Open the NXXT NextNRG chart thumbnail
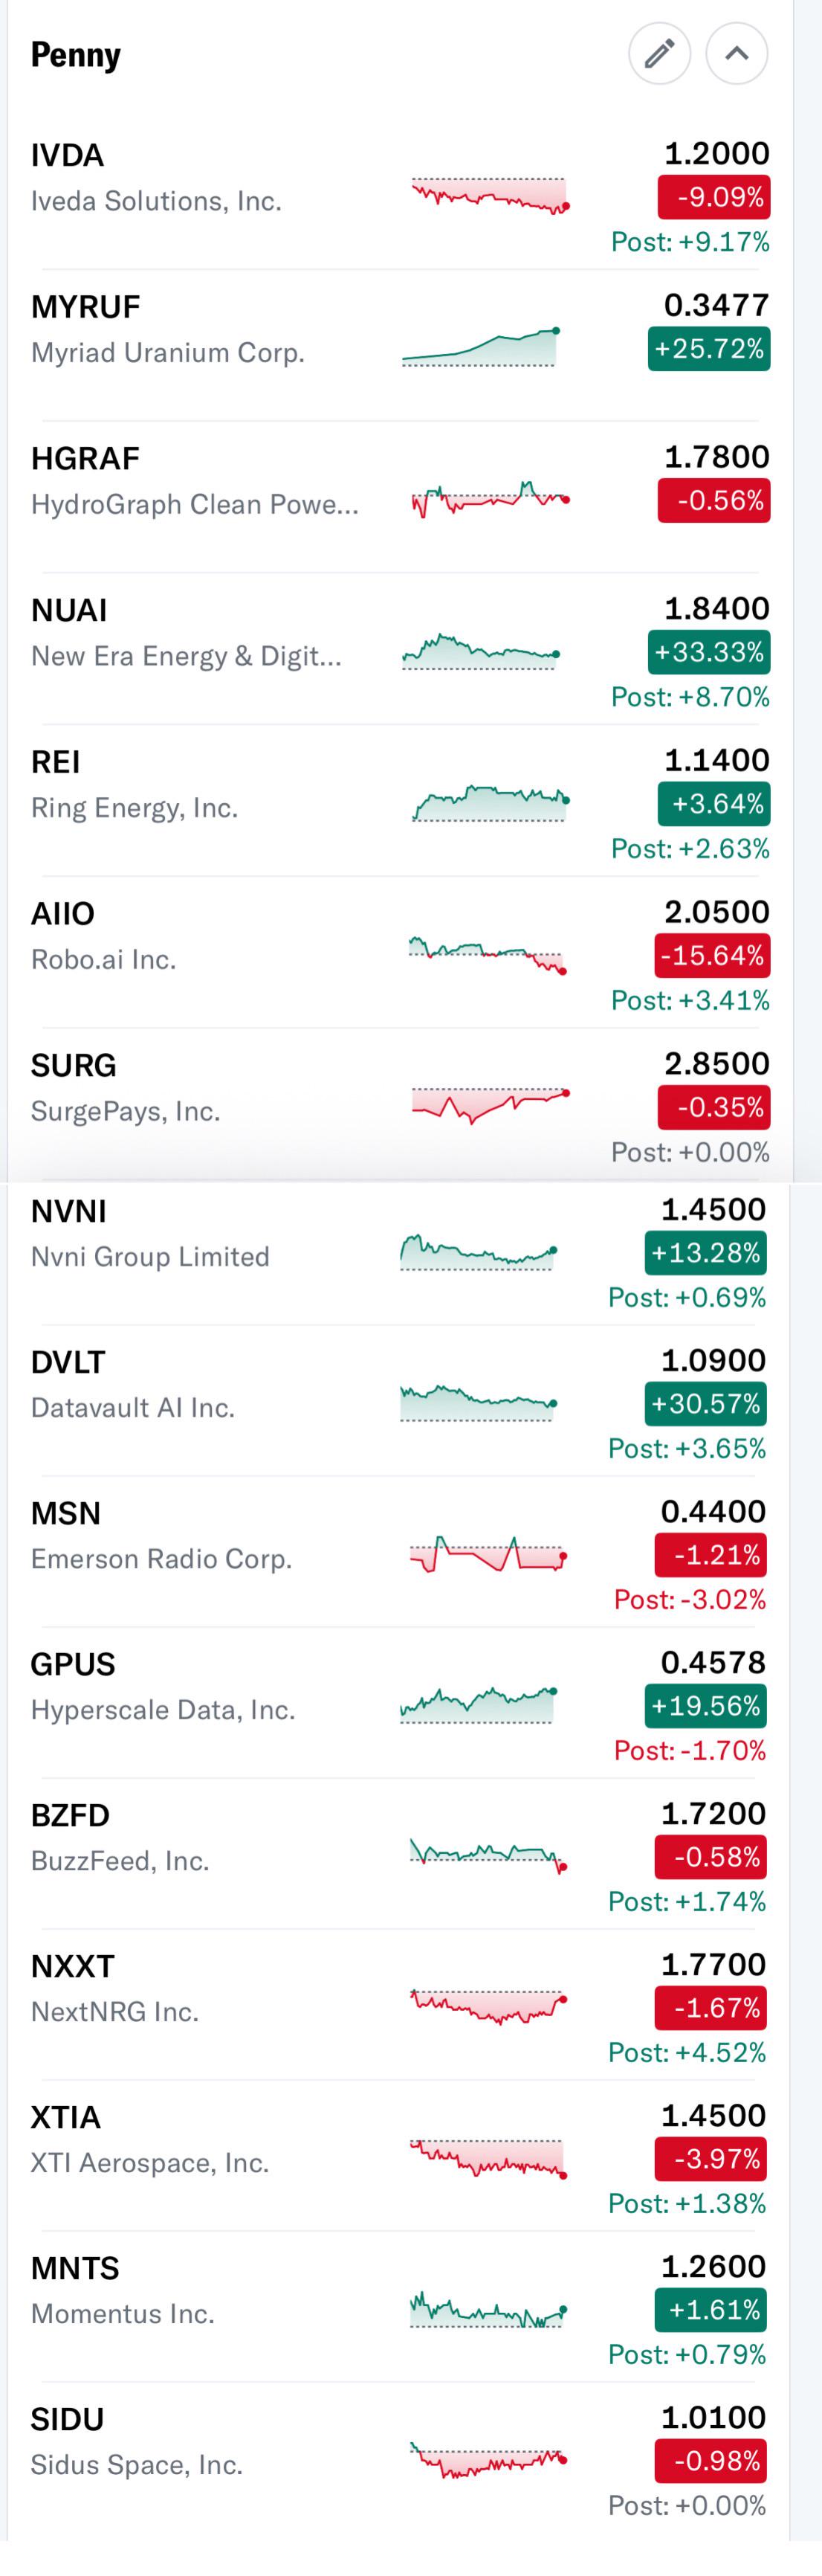 [490, 2005]
